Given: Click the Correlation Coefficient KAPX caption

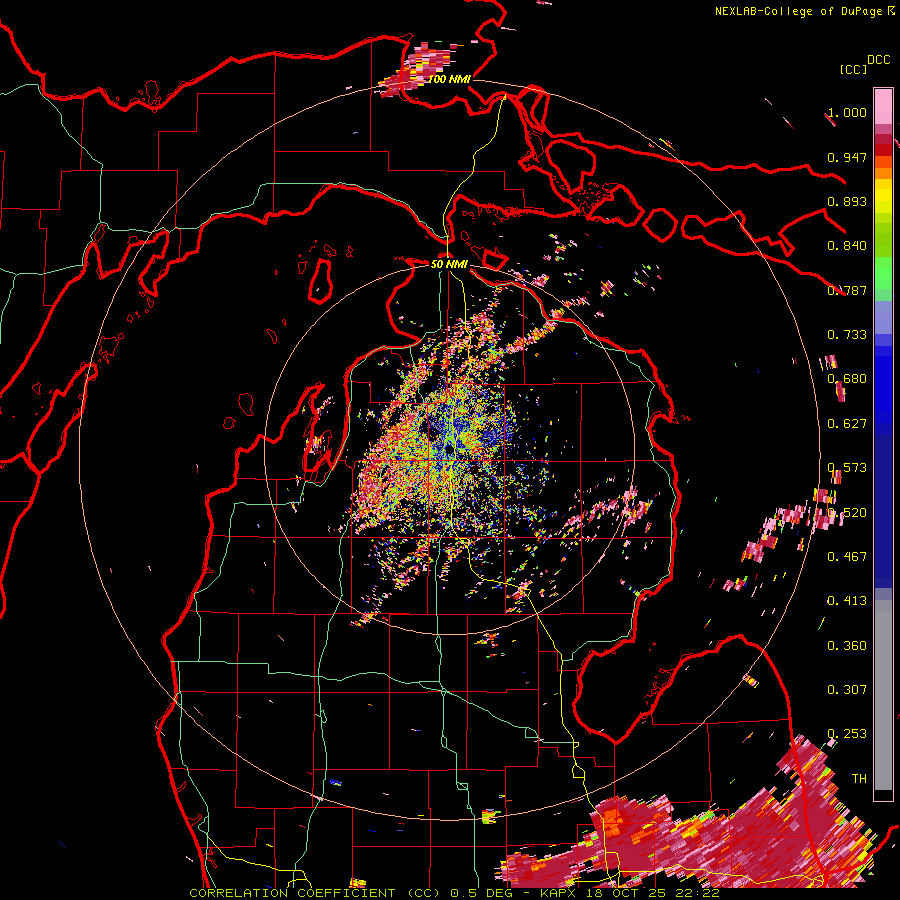Looking at the screenshot, I should (x=454, y=893).
